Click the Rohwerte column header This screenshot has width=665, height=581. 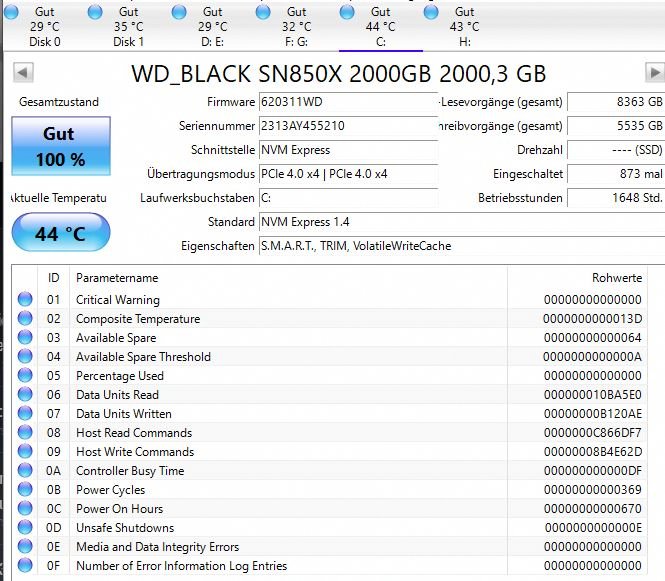point(577,278)
